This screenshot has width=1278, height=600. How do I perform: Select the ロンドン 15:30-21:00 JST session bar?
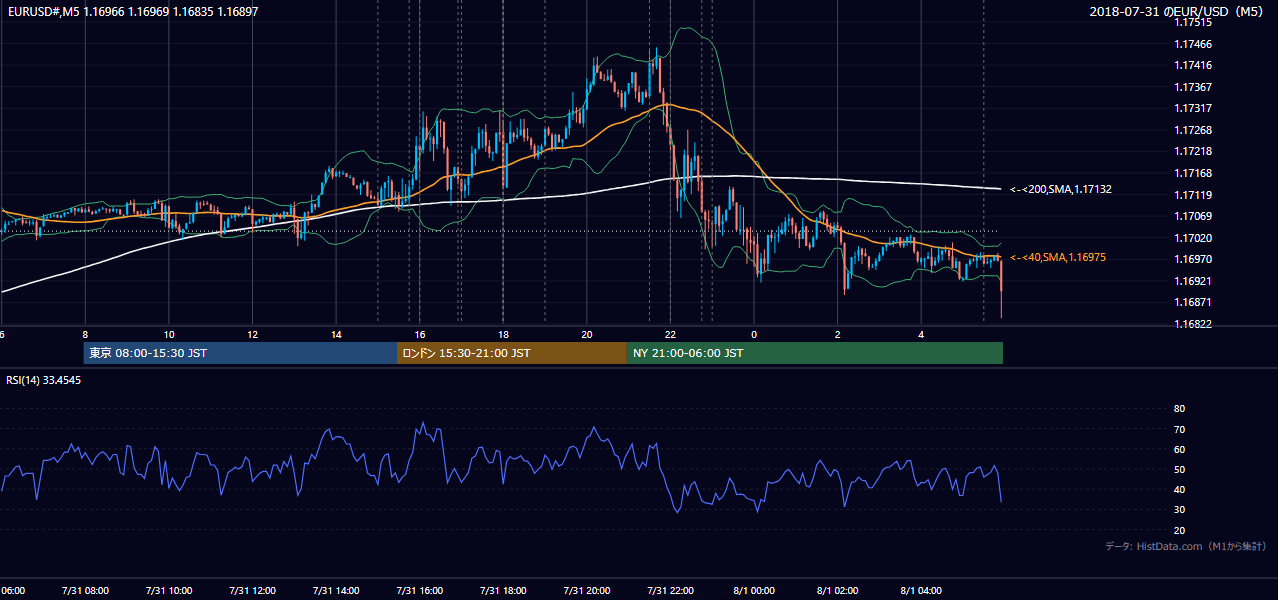click(x=512, y=353)
